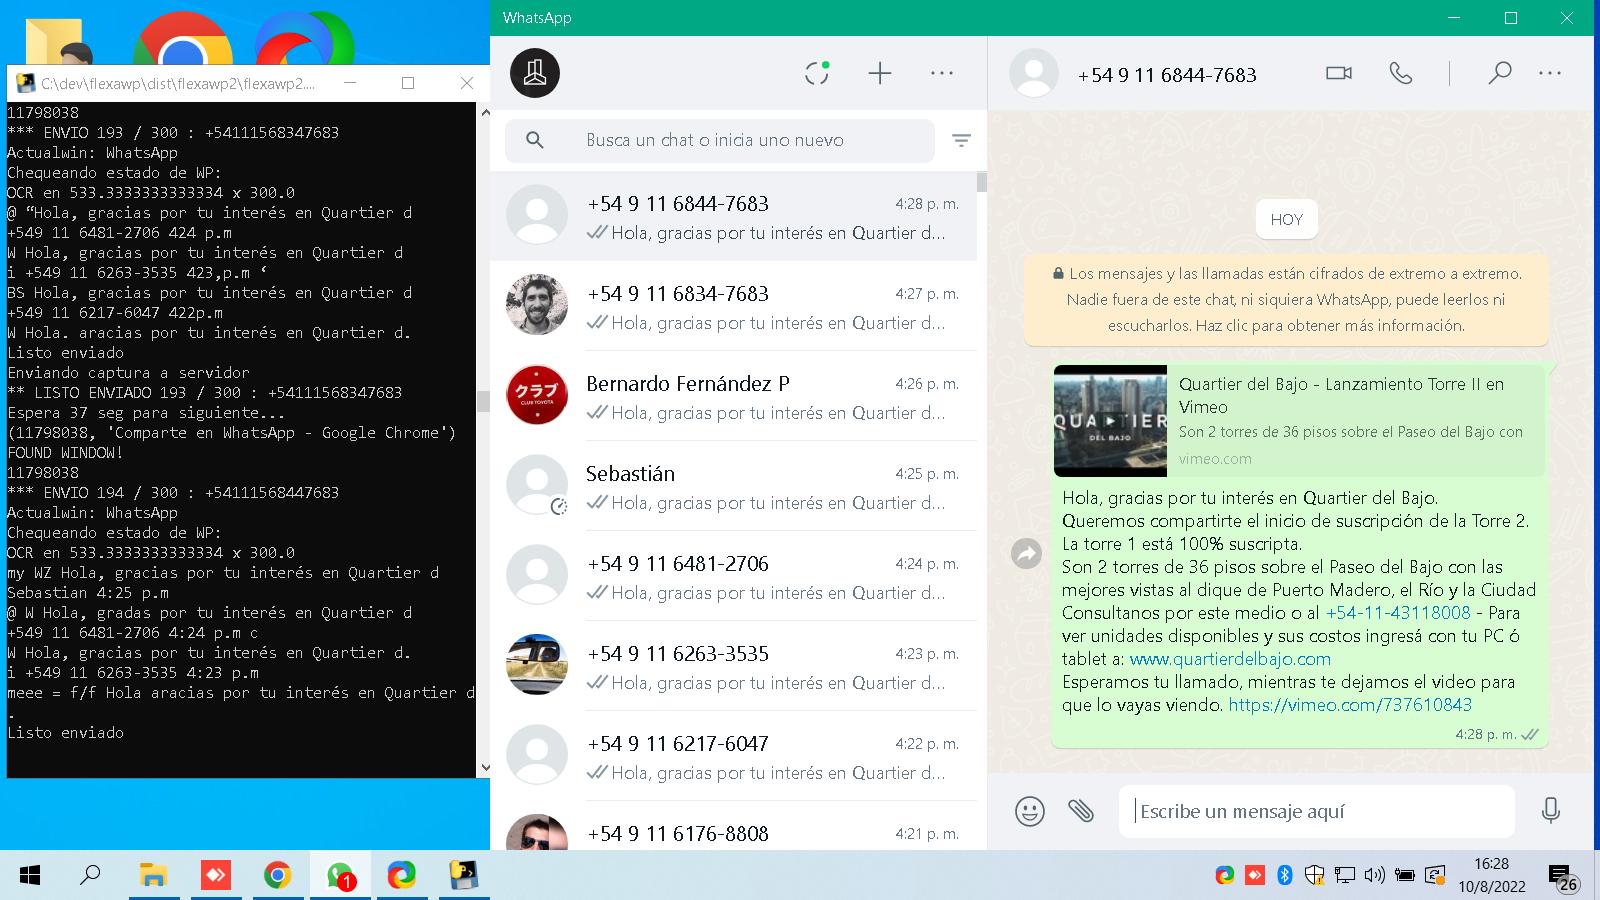Open Windows taskbar search
This screenshot has height=900, width=1600.
tap(90, 876)
